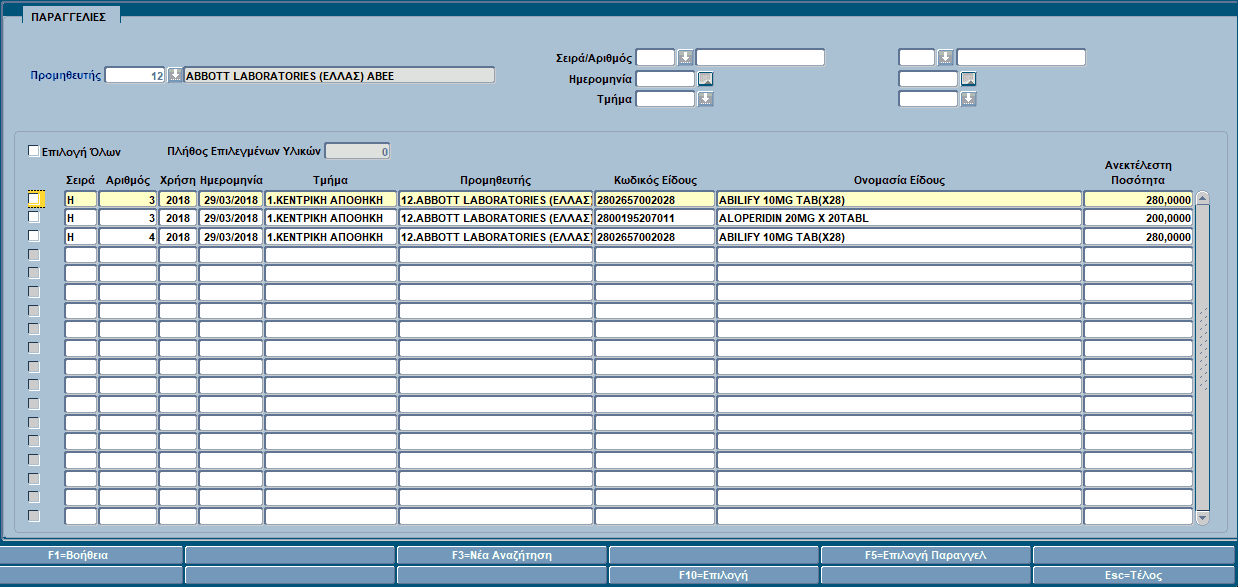Click the Ονομασία Είδους column header

coord(900,181)
